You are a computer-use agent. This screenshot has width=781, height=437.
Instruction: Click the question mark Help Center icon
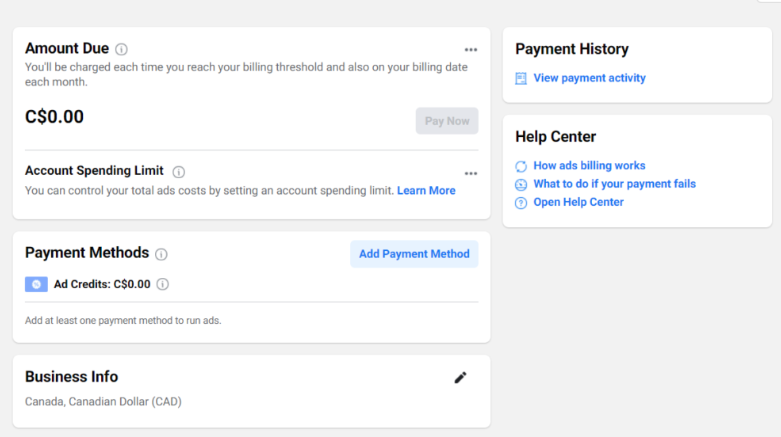tap(521, 203)
